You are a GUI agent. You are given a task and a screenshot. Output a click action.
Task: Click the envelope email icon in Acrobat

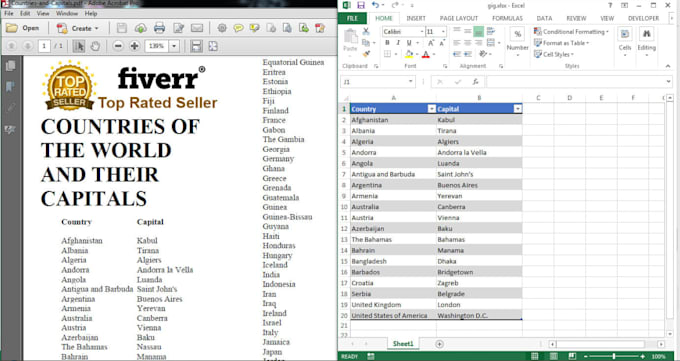pos(197,28)
